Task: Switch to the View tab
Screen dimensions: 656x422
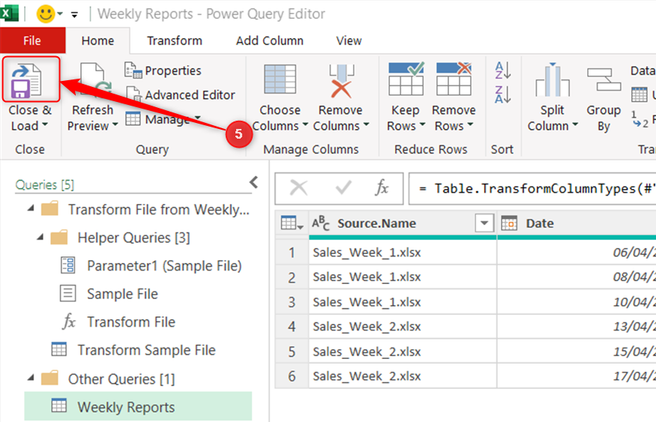Action: 348,41
